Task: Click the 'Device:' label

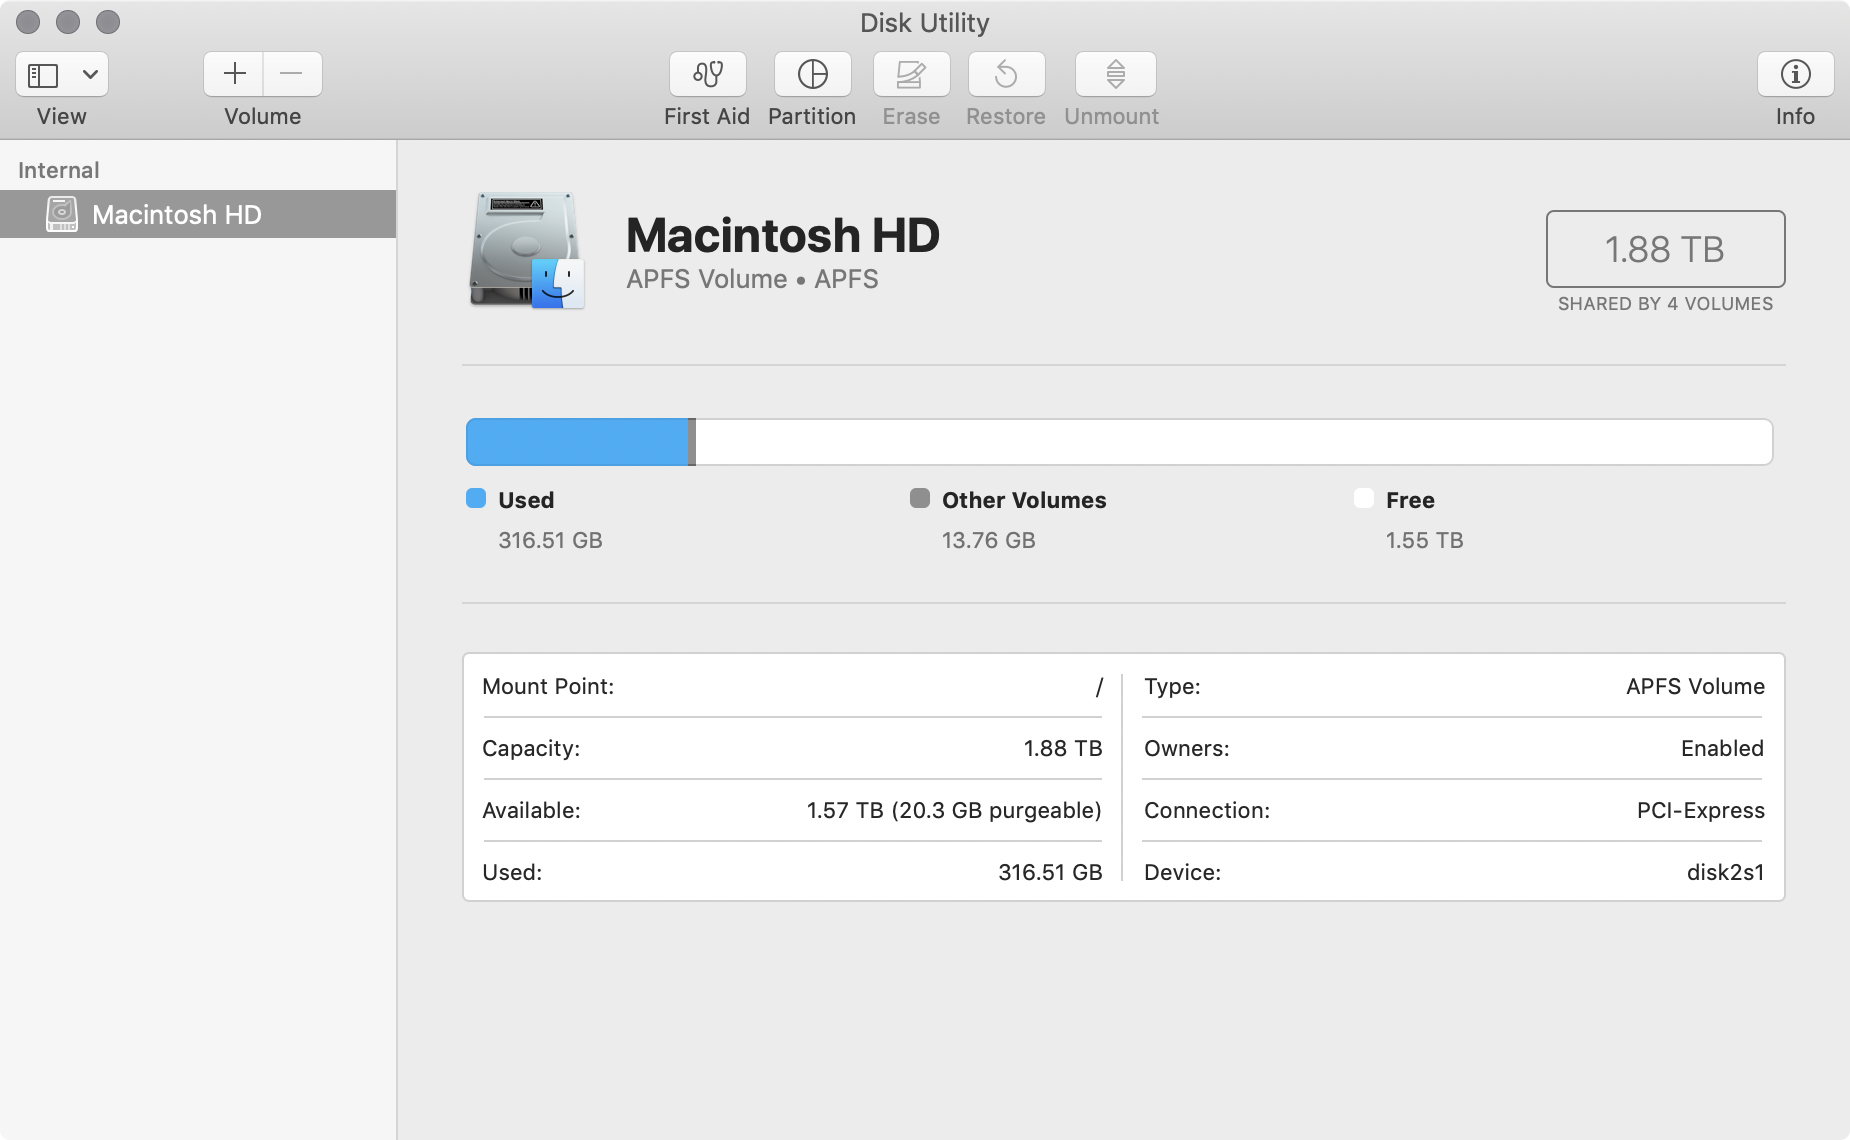Action: tap(1182, 872)
